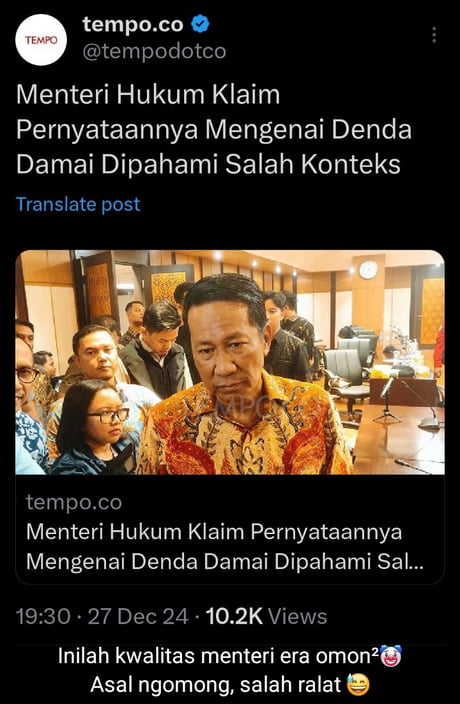Select the tweet headline text about Menteri Hukum

[x=214, y=130]
